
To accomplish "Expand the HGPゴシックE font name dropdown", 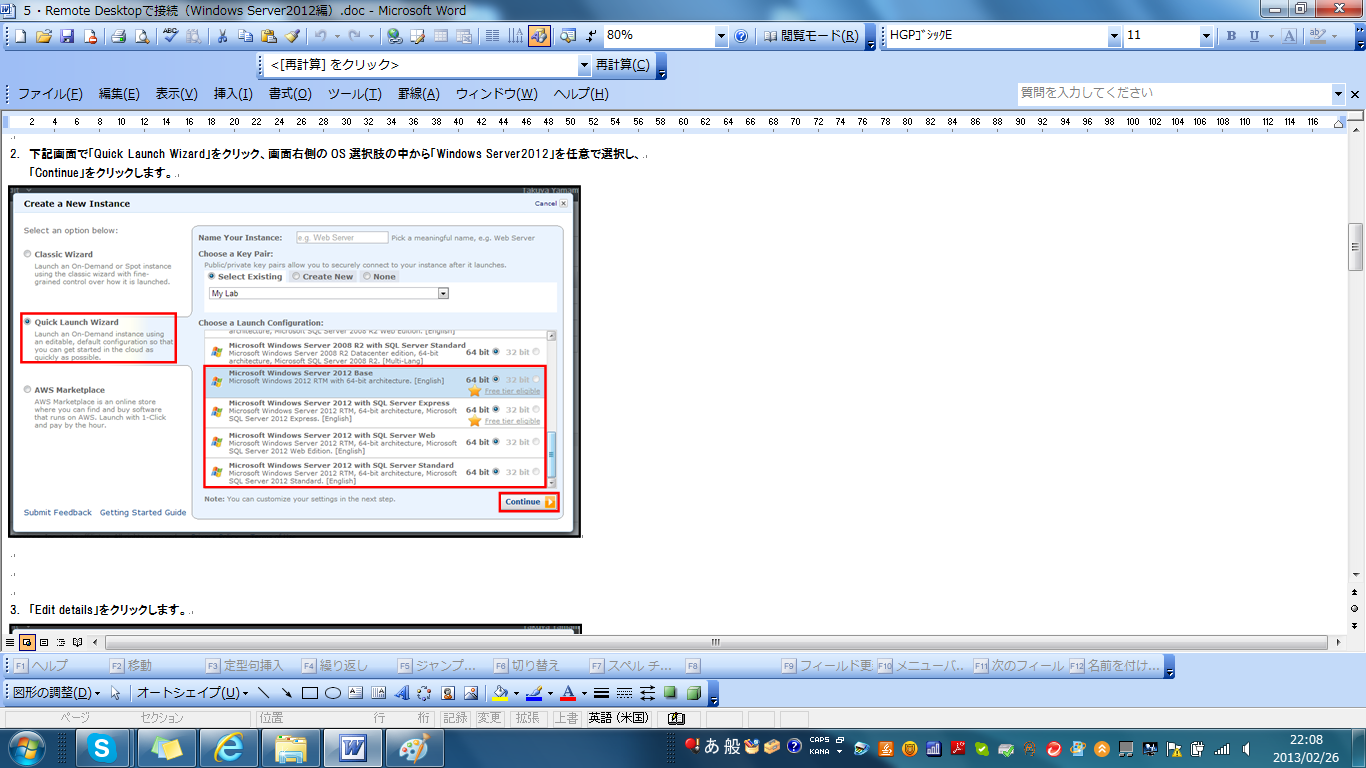I will click(1114, 36).
